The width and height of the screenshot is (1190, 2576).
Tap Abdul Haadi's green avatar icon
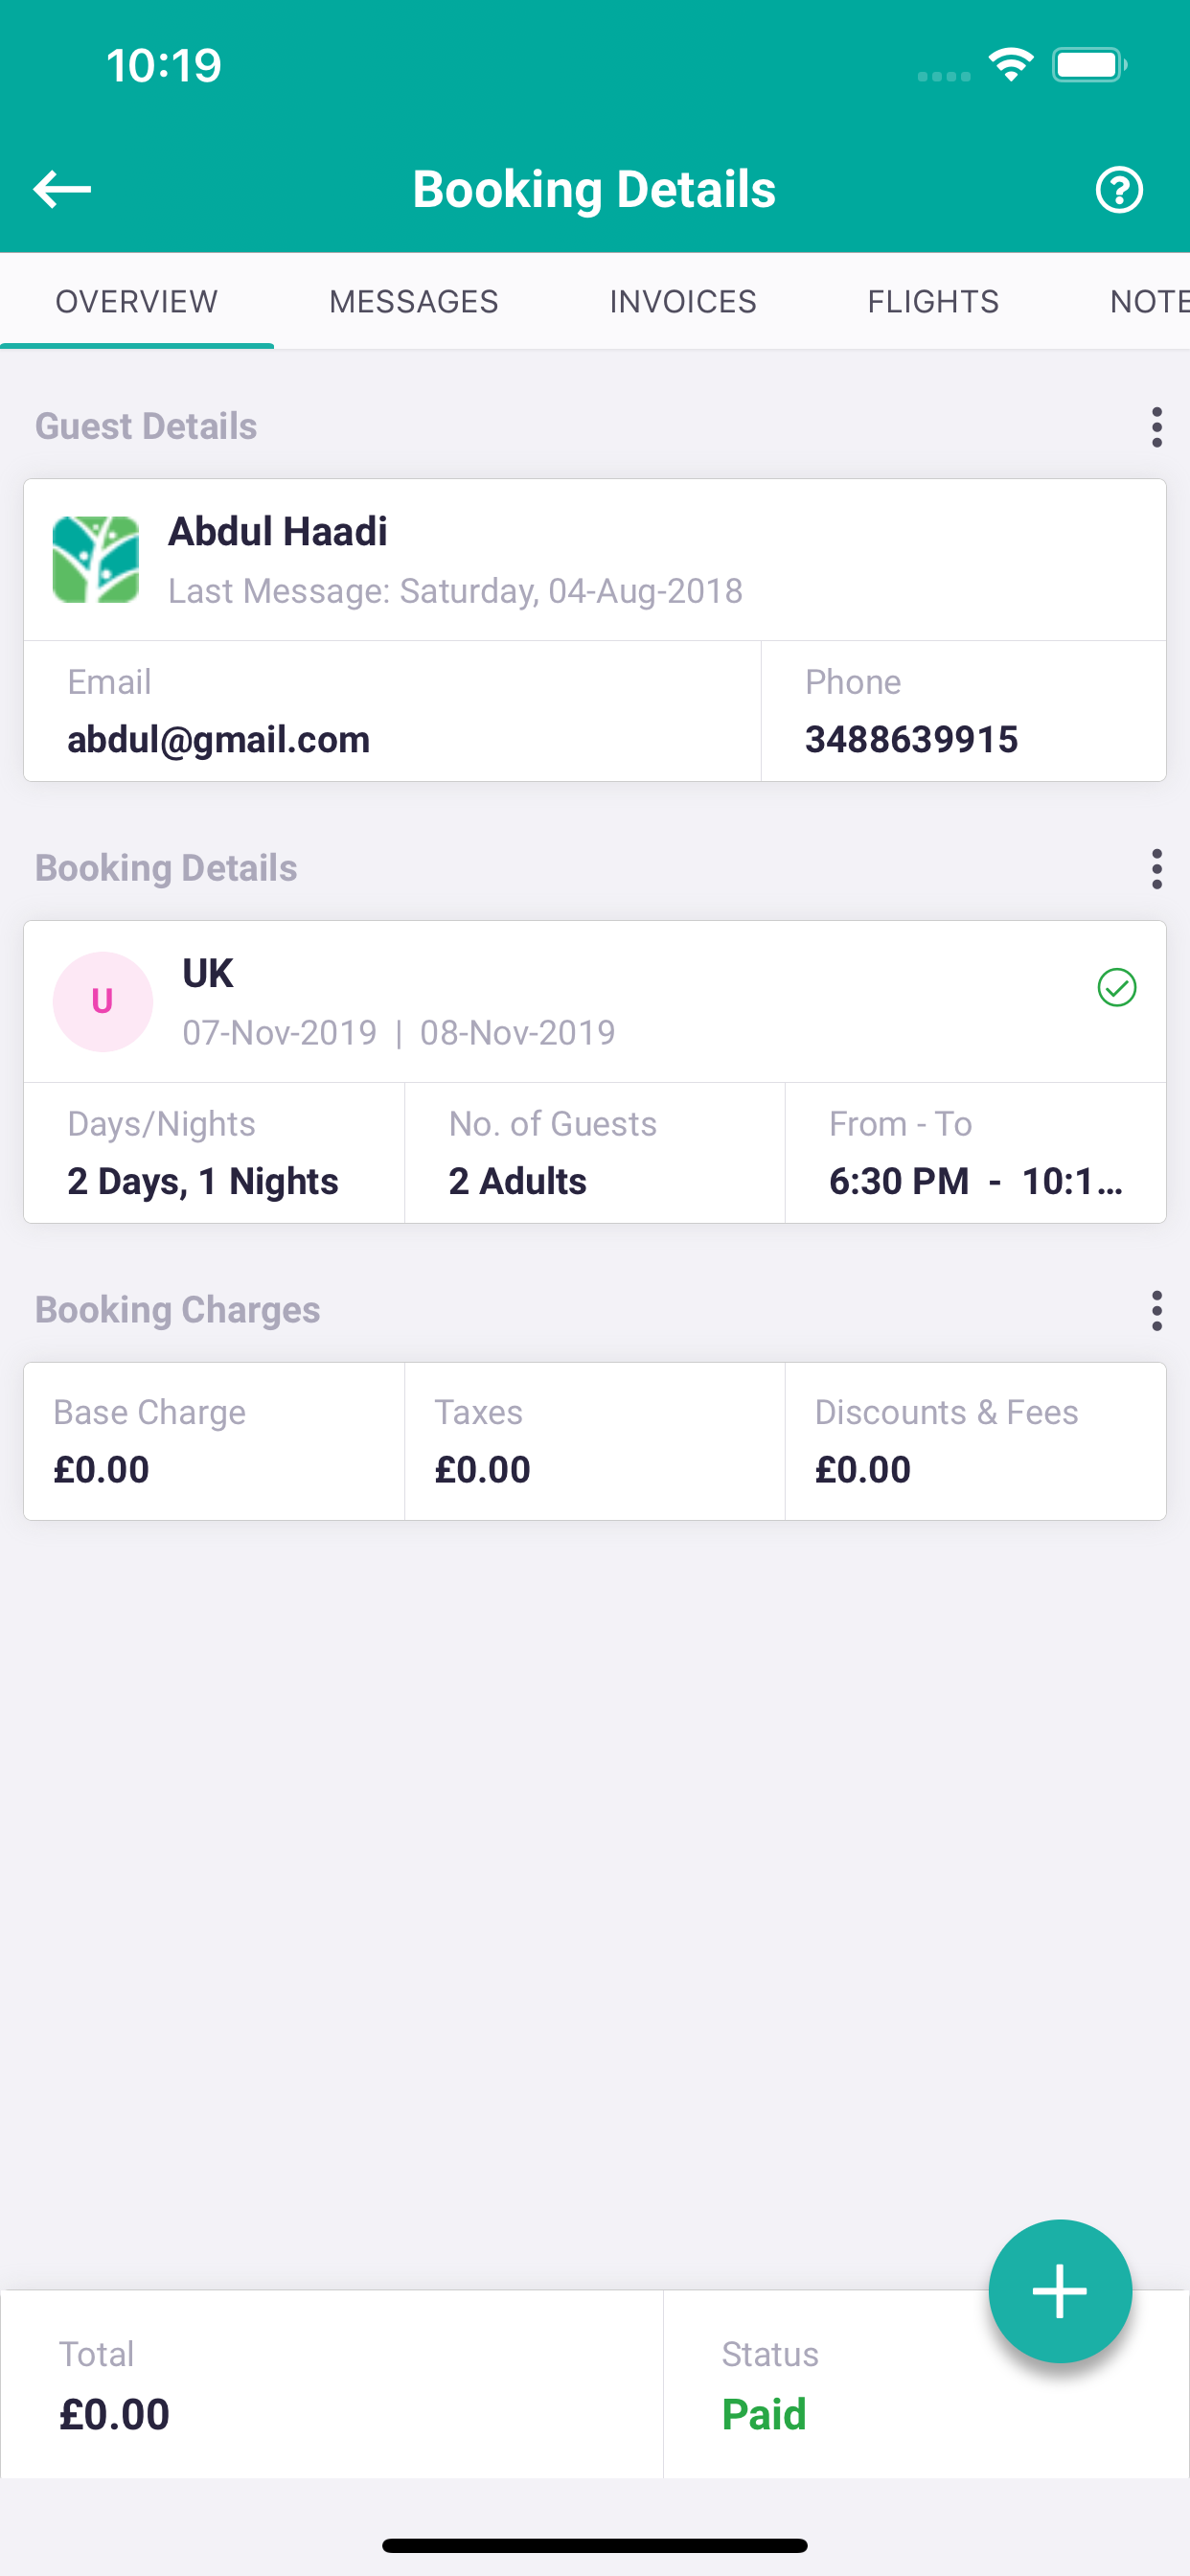(x=96, y=559)
